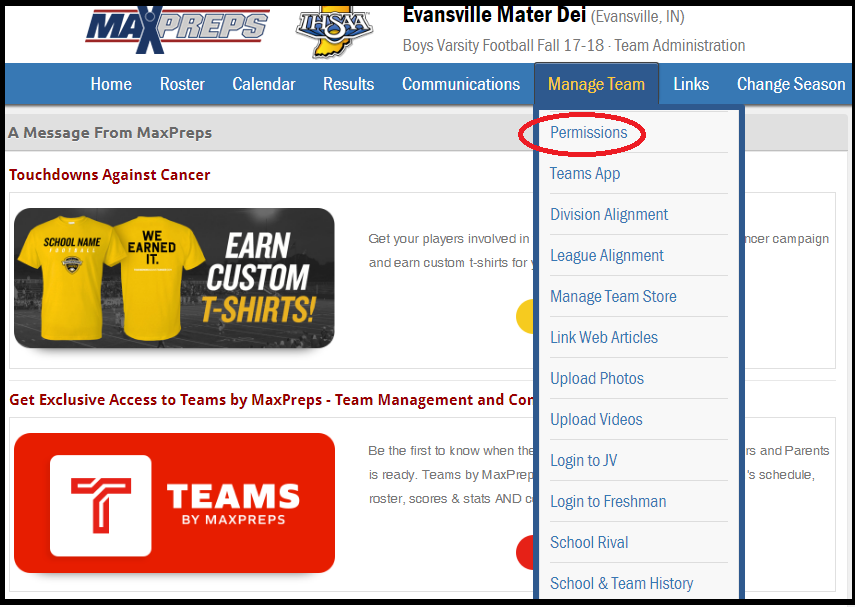Select Upload Photos from the dropdown
The width and height of the screenshot is (855, 607).
coord(597,378)
